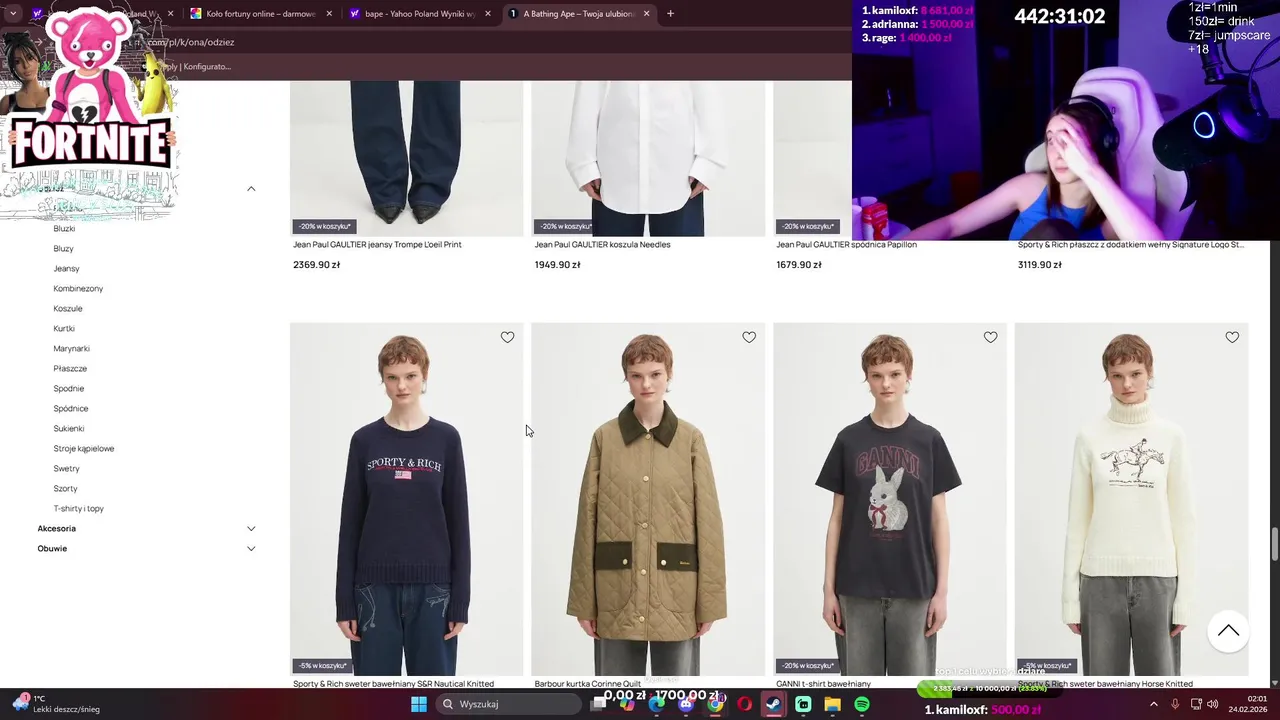Collapse the clothing category list chevron
This screenshot has height=720, width=1280.
coord(251,188)
